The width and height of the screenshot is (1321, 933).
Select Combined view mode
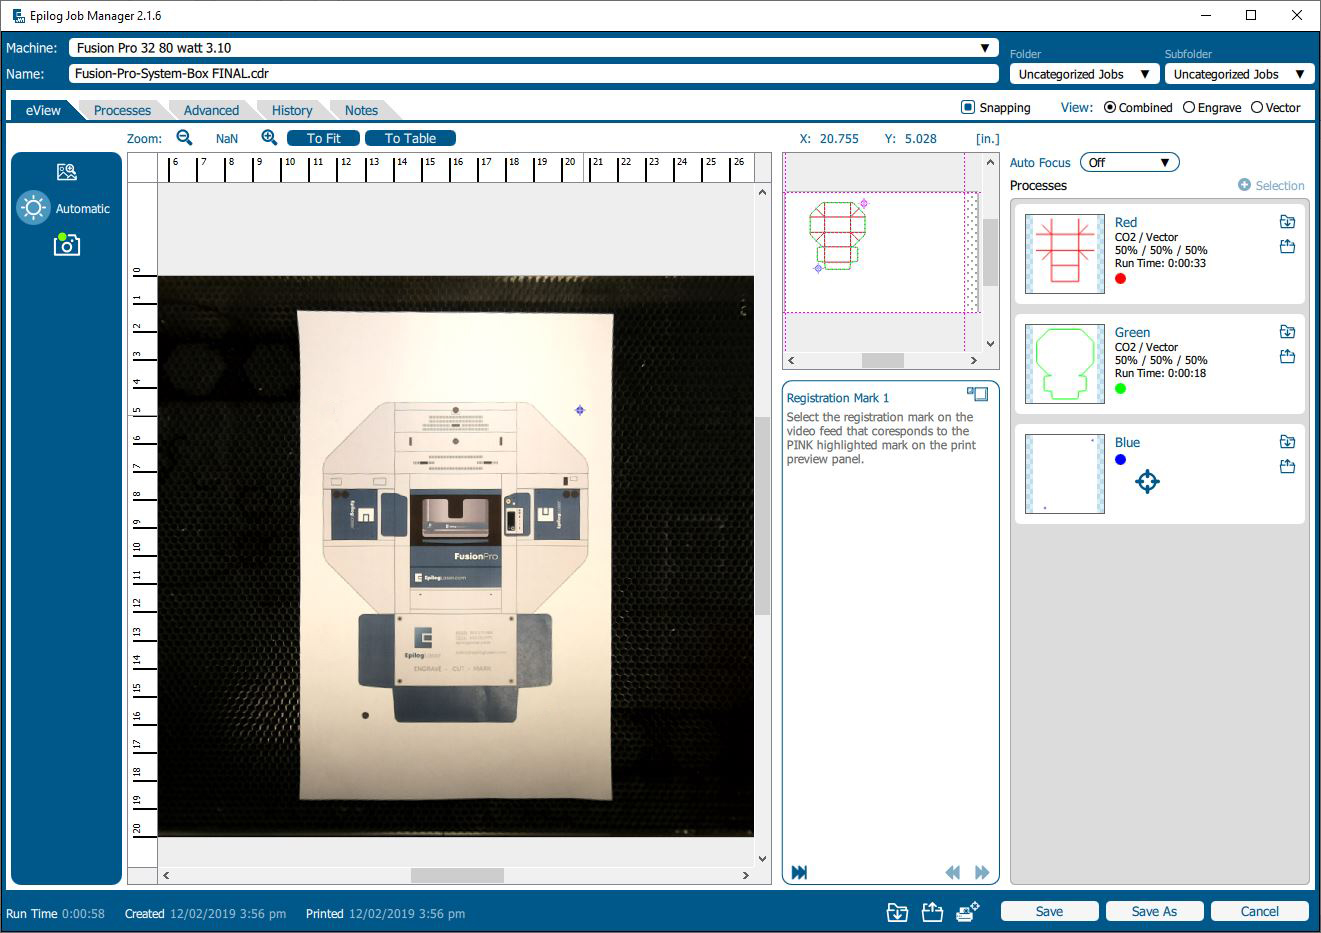1110,107
